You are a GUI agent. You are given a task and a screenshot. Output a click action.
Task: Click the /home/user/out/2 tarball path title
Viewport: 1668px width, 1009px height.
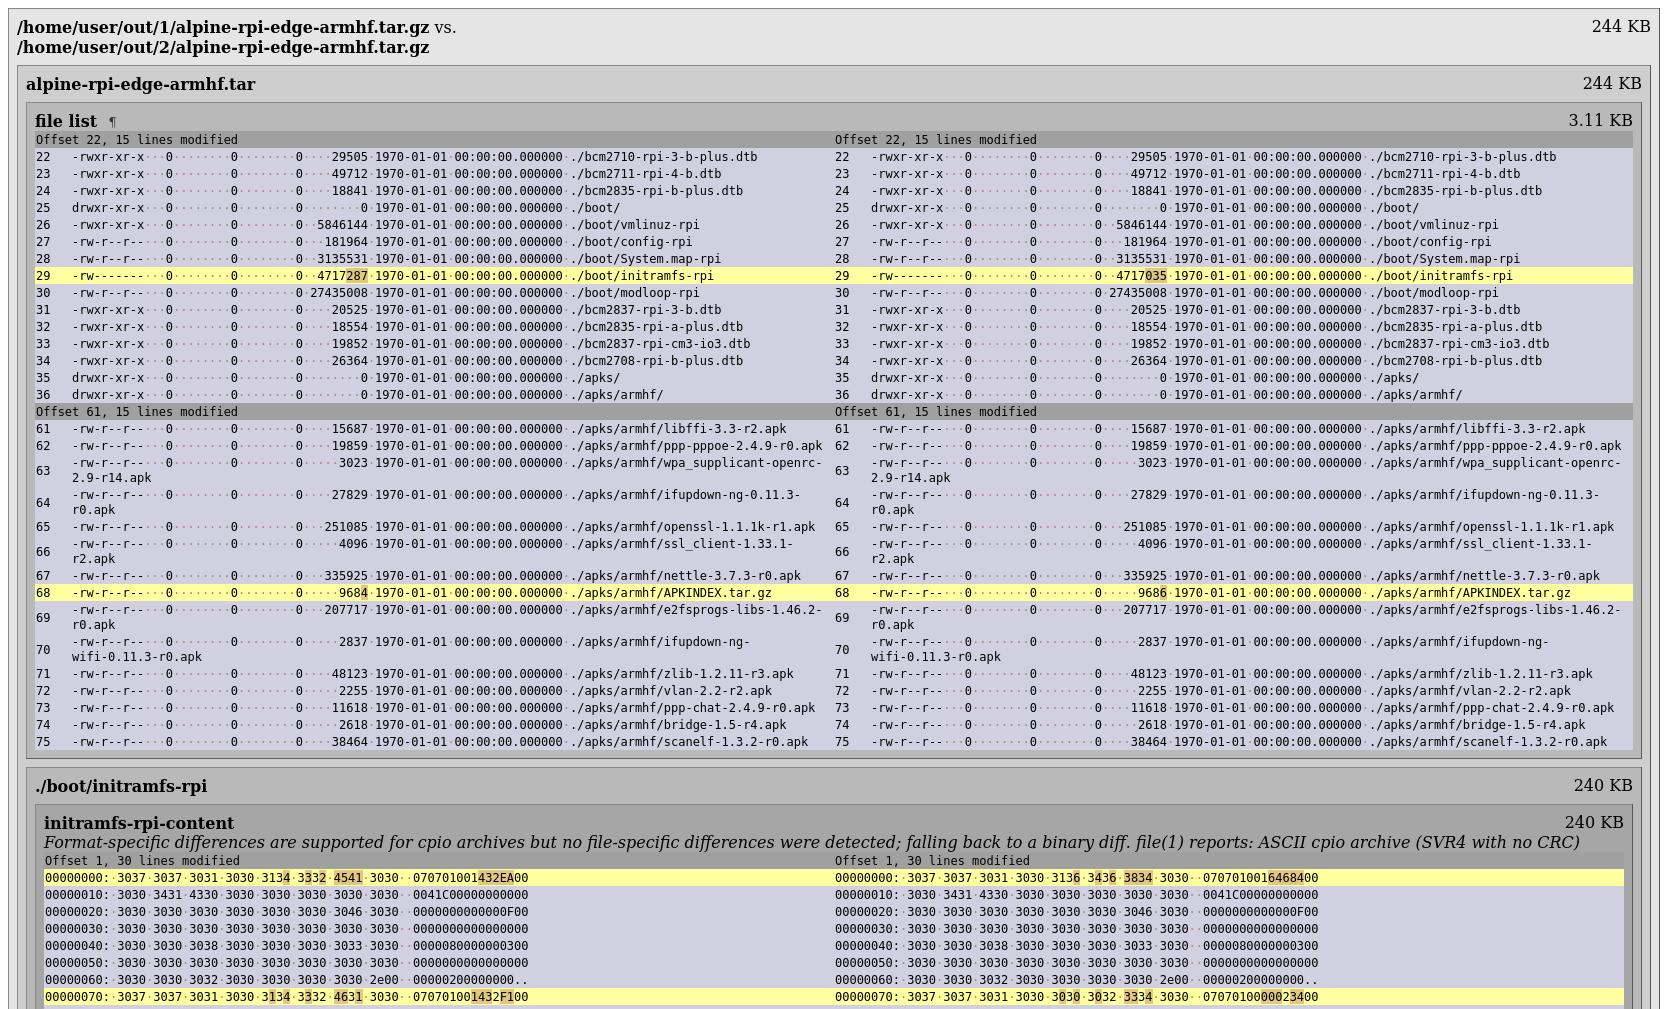223,47
